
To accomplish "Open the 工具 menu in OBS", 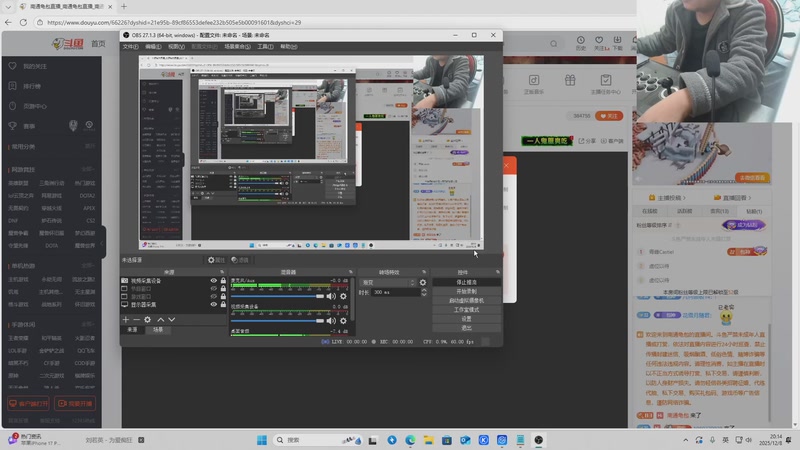I will (265, 47).
